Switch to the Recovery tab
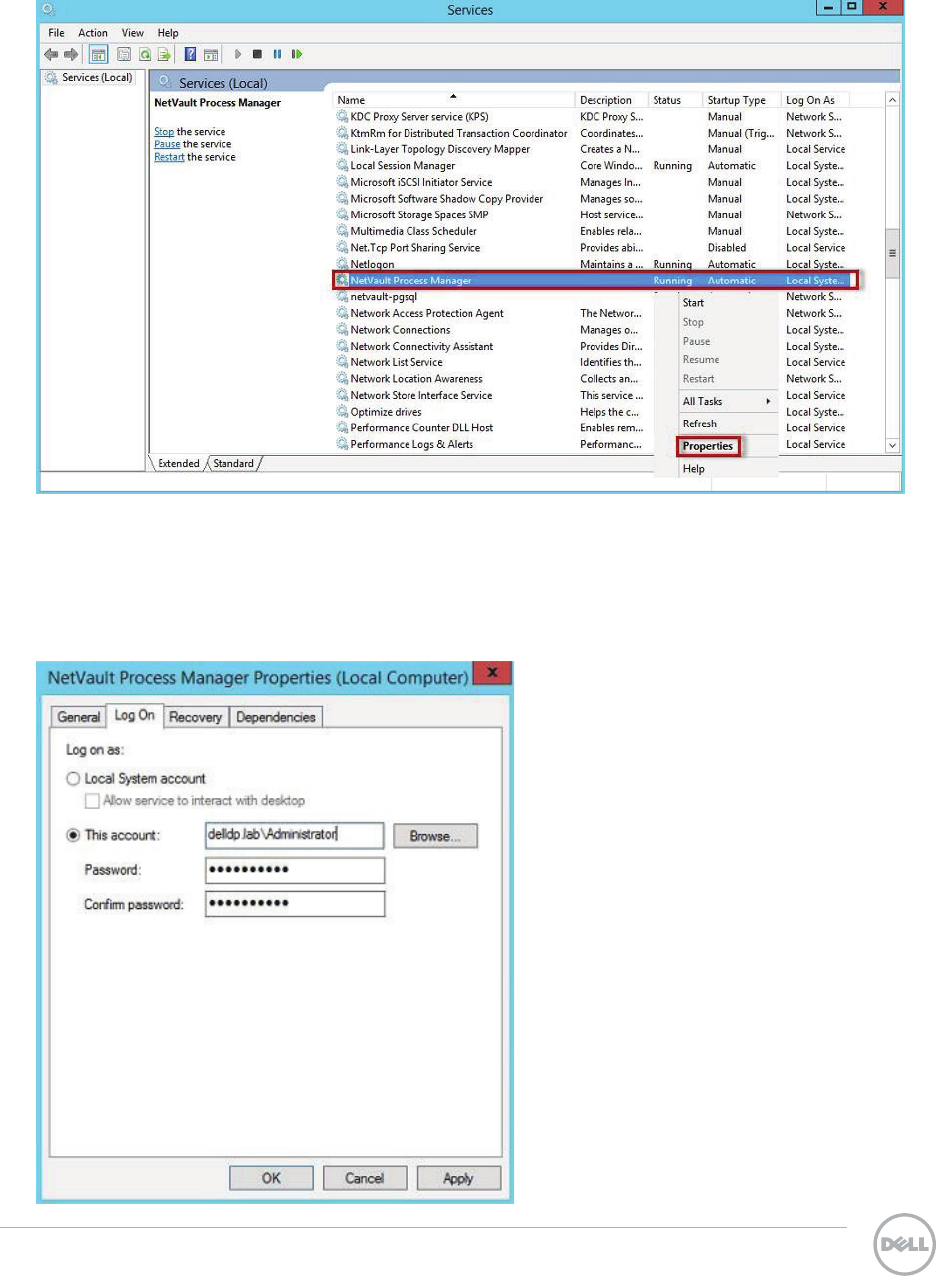 pos(195,717)
